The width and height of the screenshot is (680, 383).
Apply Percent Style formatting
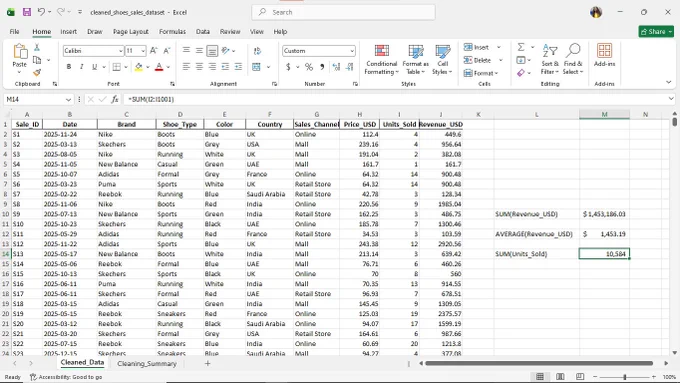point(309,67)
